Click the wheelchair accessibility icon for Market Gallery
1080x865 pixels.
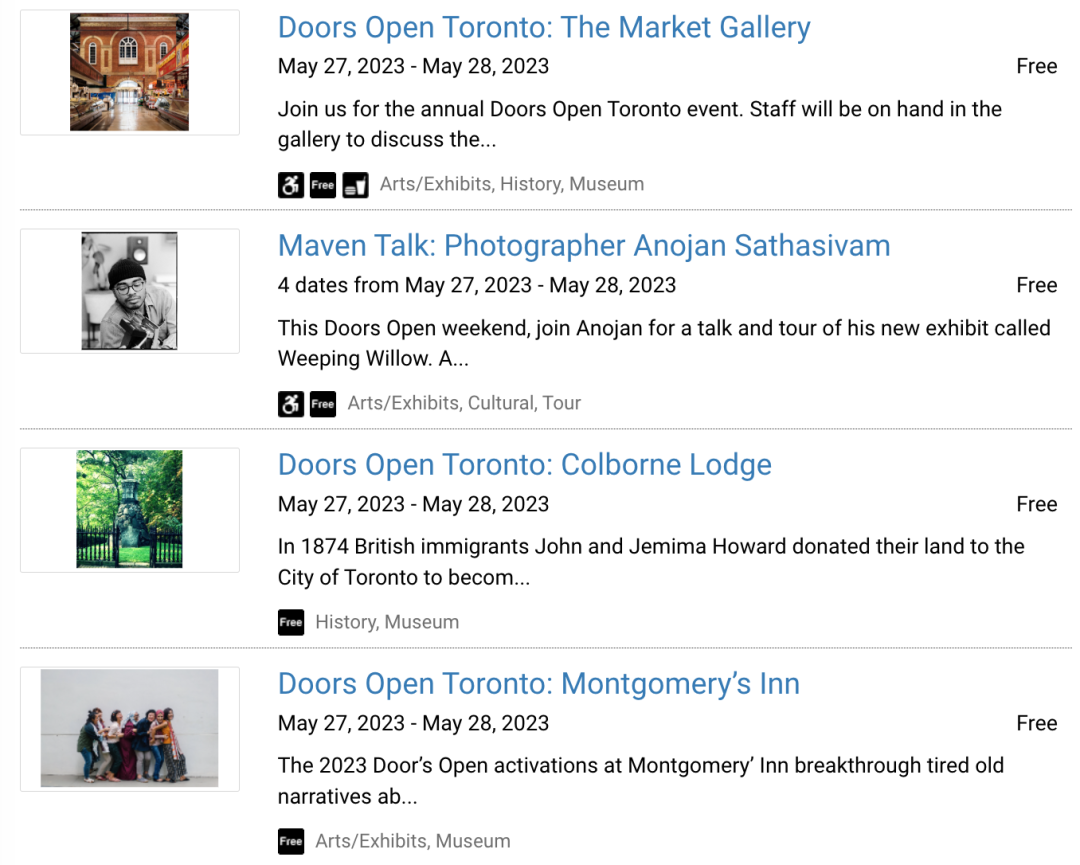coord(291,185)
